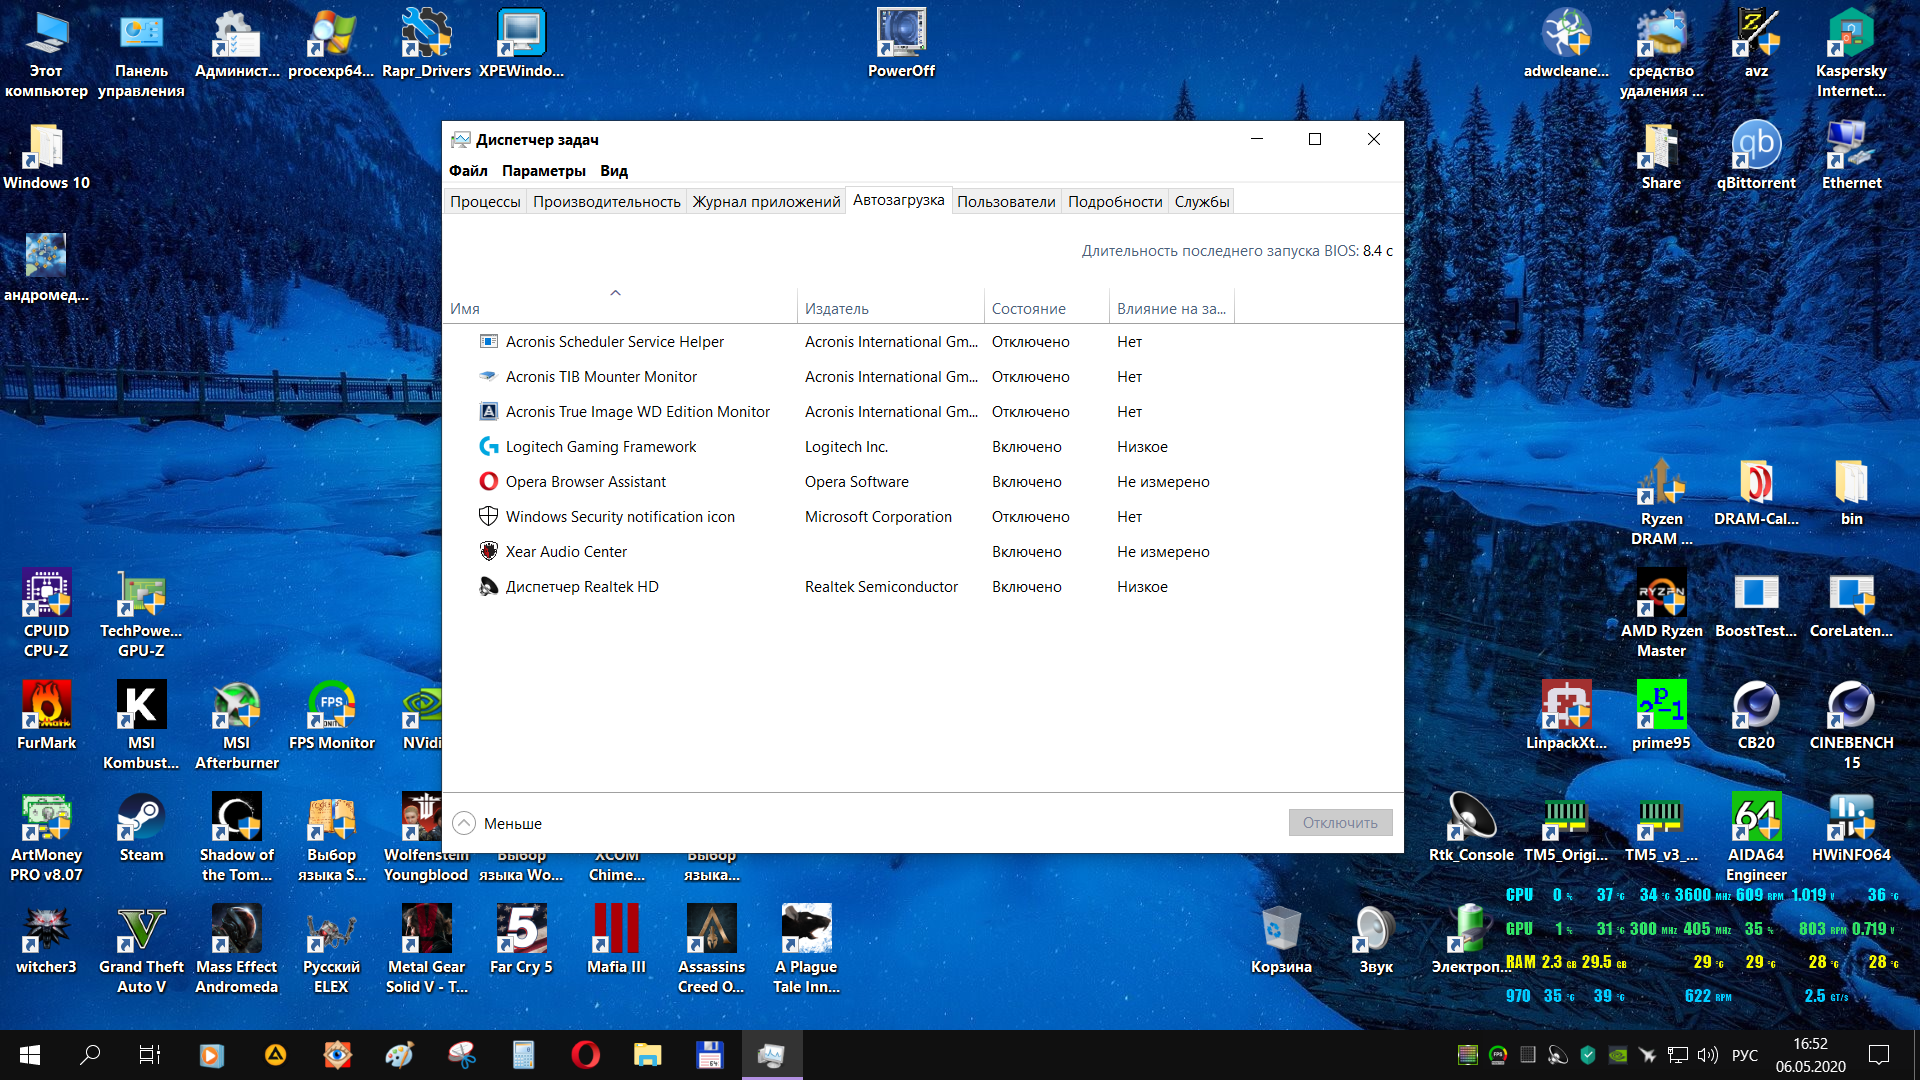Image resolution: width=1920 pixels, height=1080 pixels.
Task: Click the clock and date in system tray
Action: click(1809, 1054)
